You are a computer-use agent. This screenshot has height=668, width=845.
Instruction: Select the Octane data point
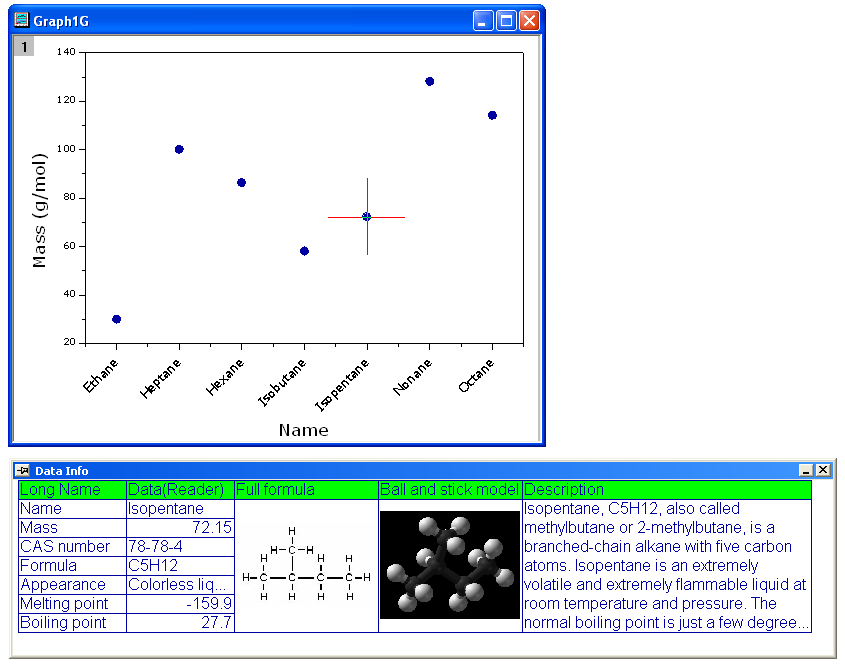[x=492, y=115]
